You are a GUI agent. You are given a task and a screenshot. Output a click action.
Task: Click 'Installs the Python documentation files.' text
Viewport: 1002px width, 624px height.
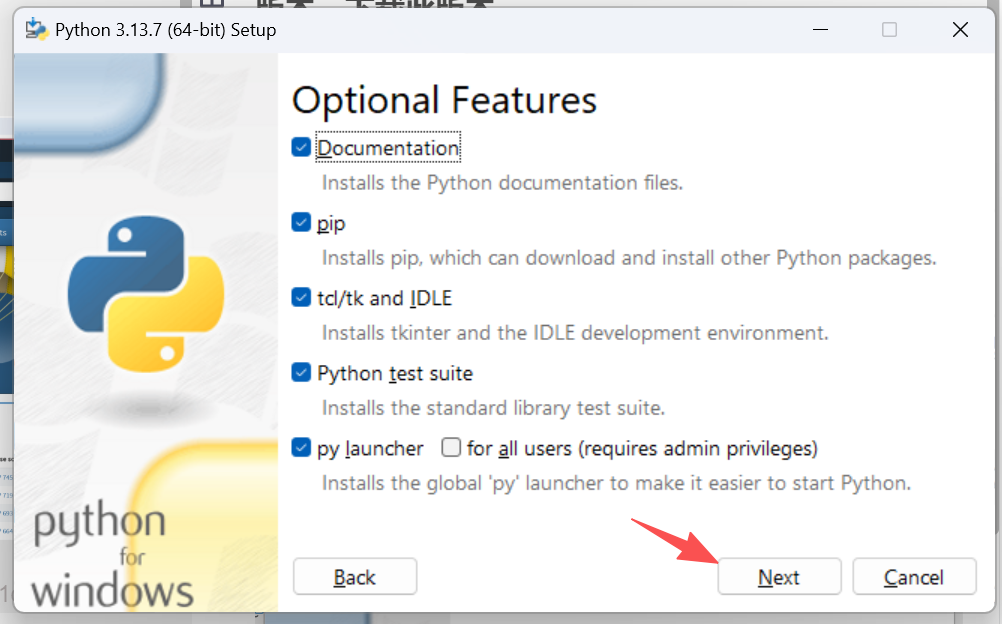tap(502, 183)
